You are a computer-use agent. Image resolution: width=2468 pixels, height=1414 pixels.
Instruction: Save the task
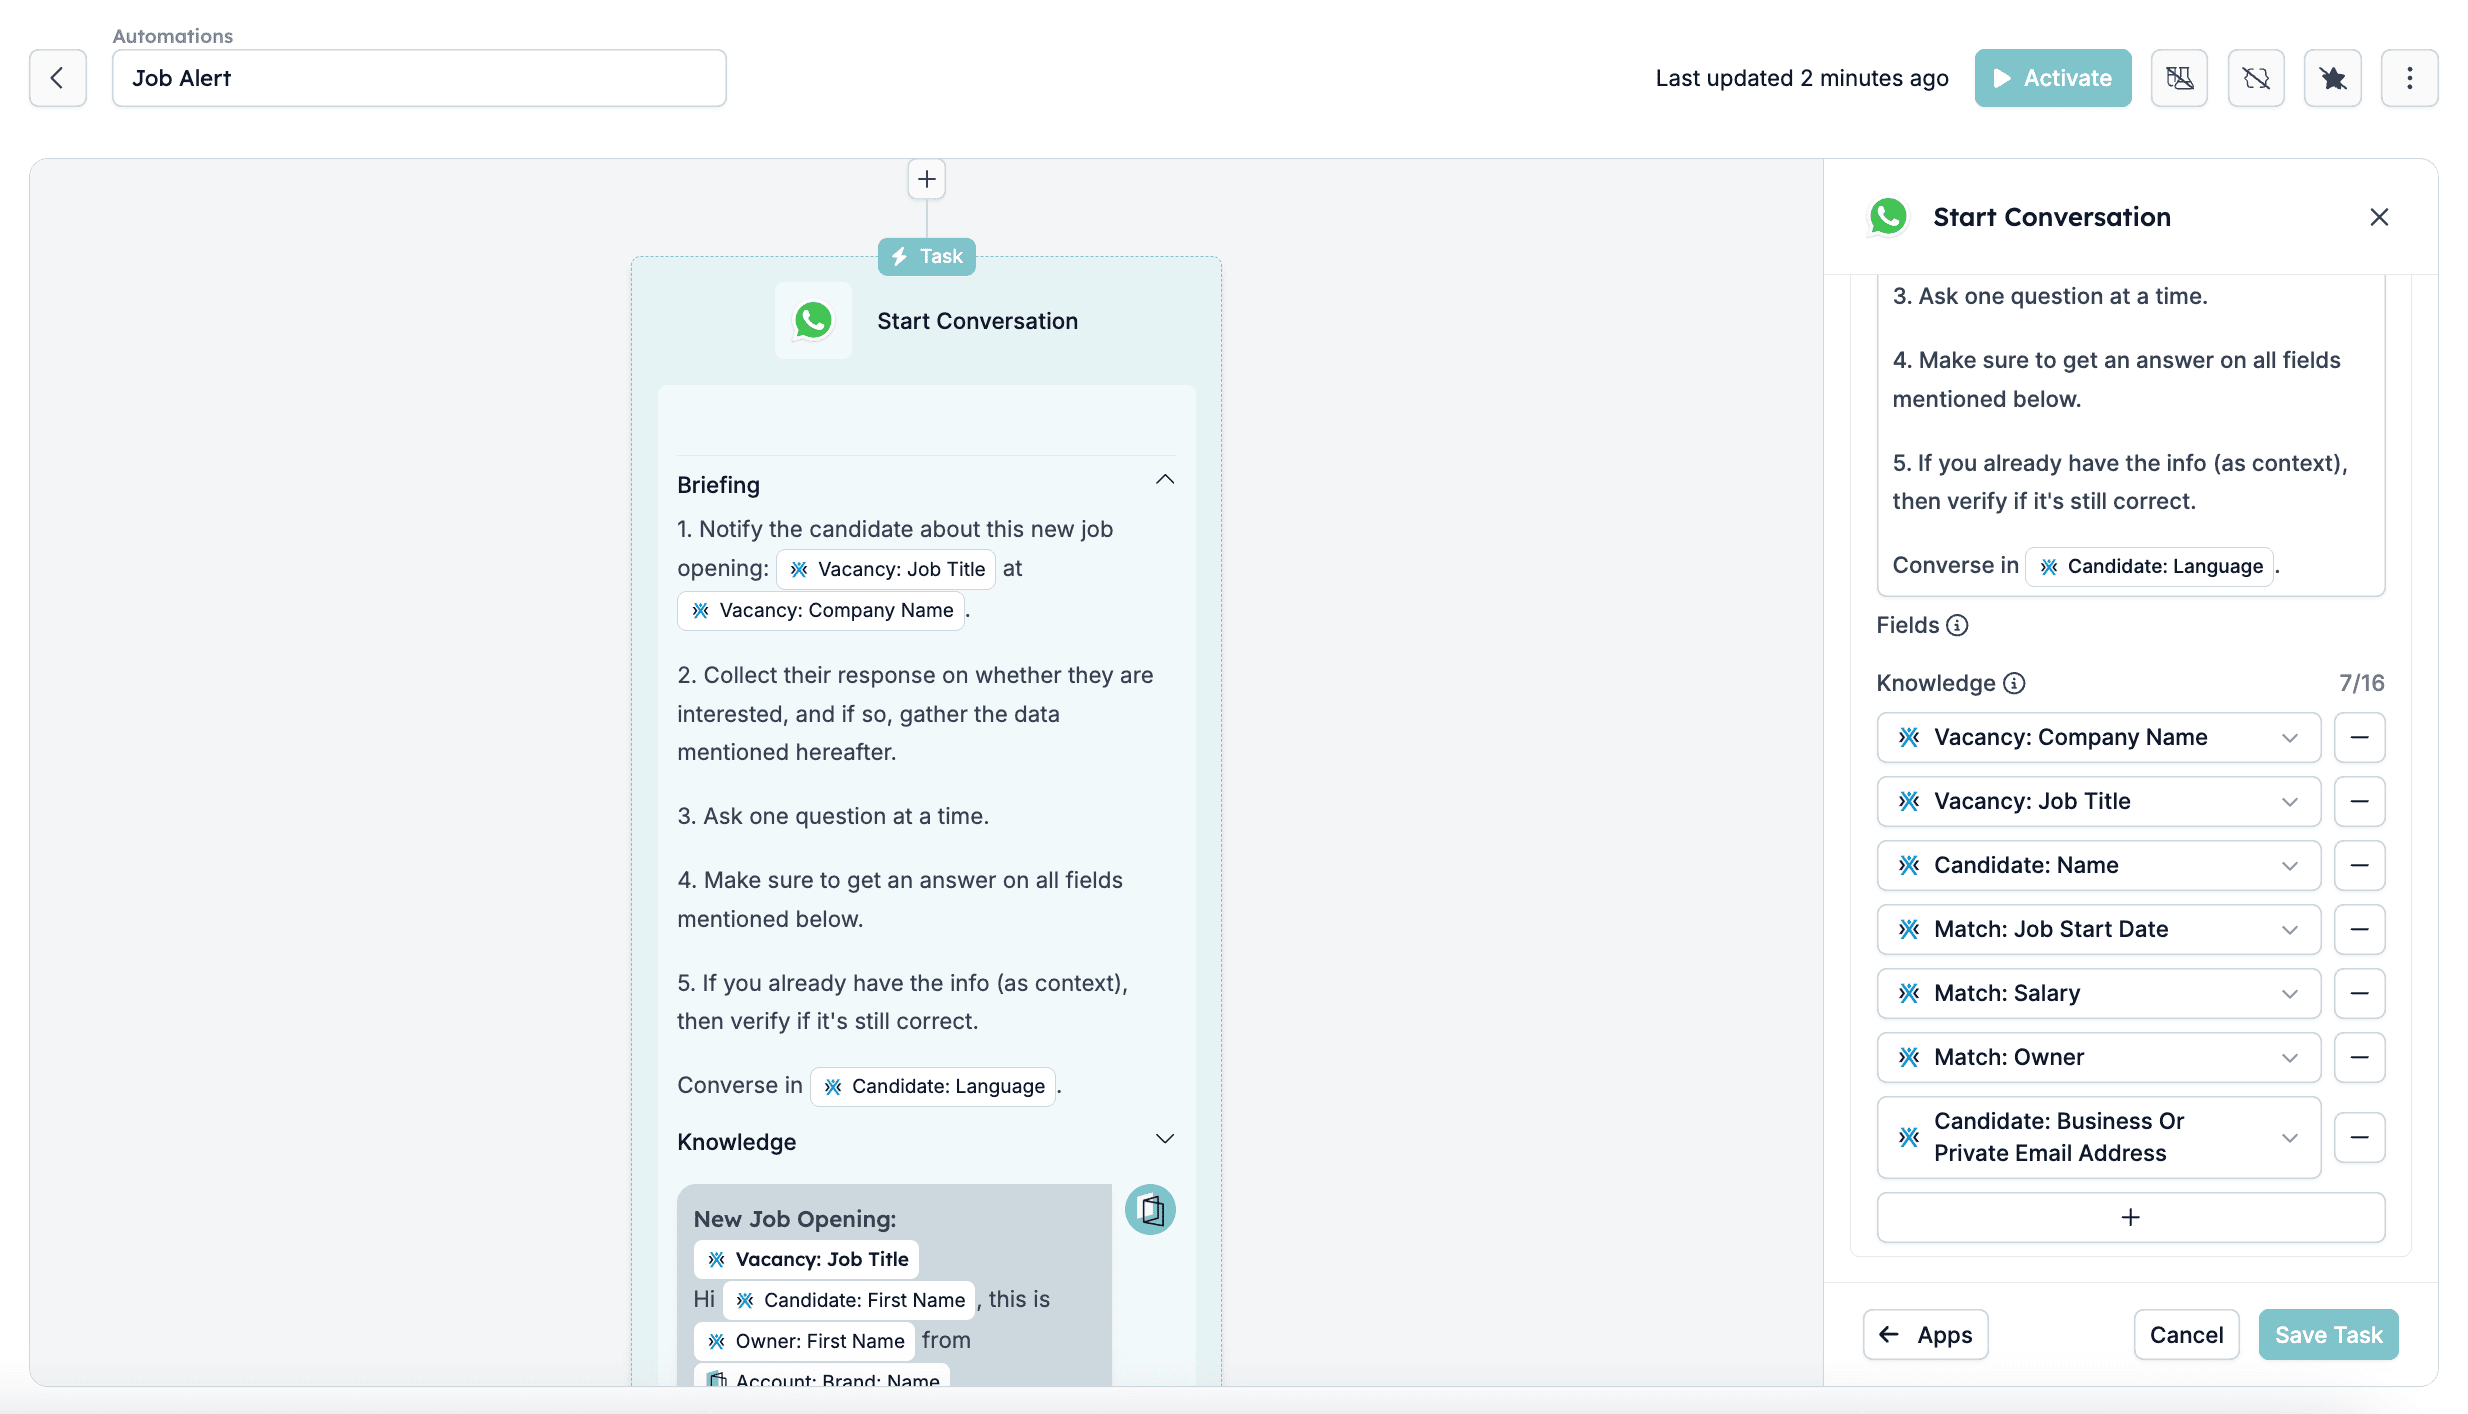pyautogui.click(x=2328, y=1335)
